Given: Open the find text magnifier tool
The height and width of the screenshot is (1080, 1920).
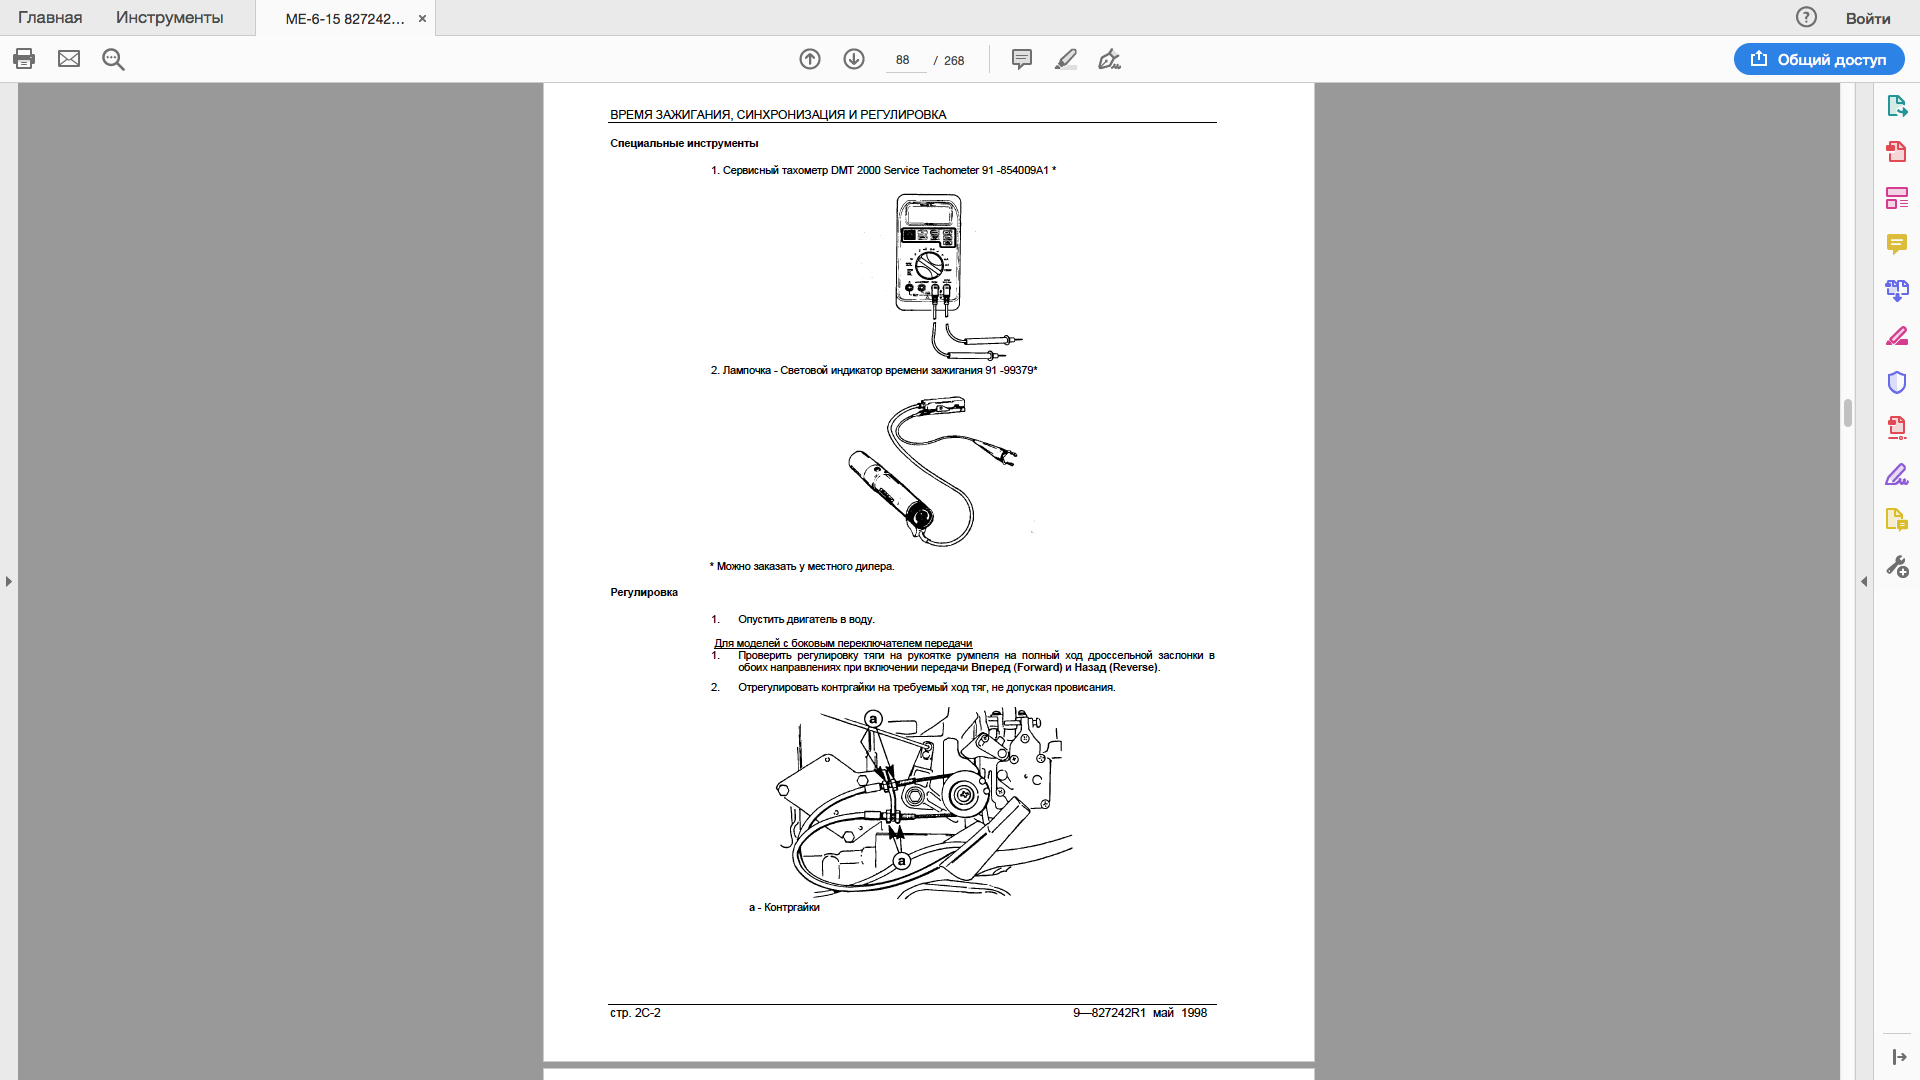Looking at the screenshot, I should click(x=113, y=59).
